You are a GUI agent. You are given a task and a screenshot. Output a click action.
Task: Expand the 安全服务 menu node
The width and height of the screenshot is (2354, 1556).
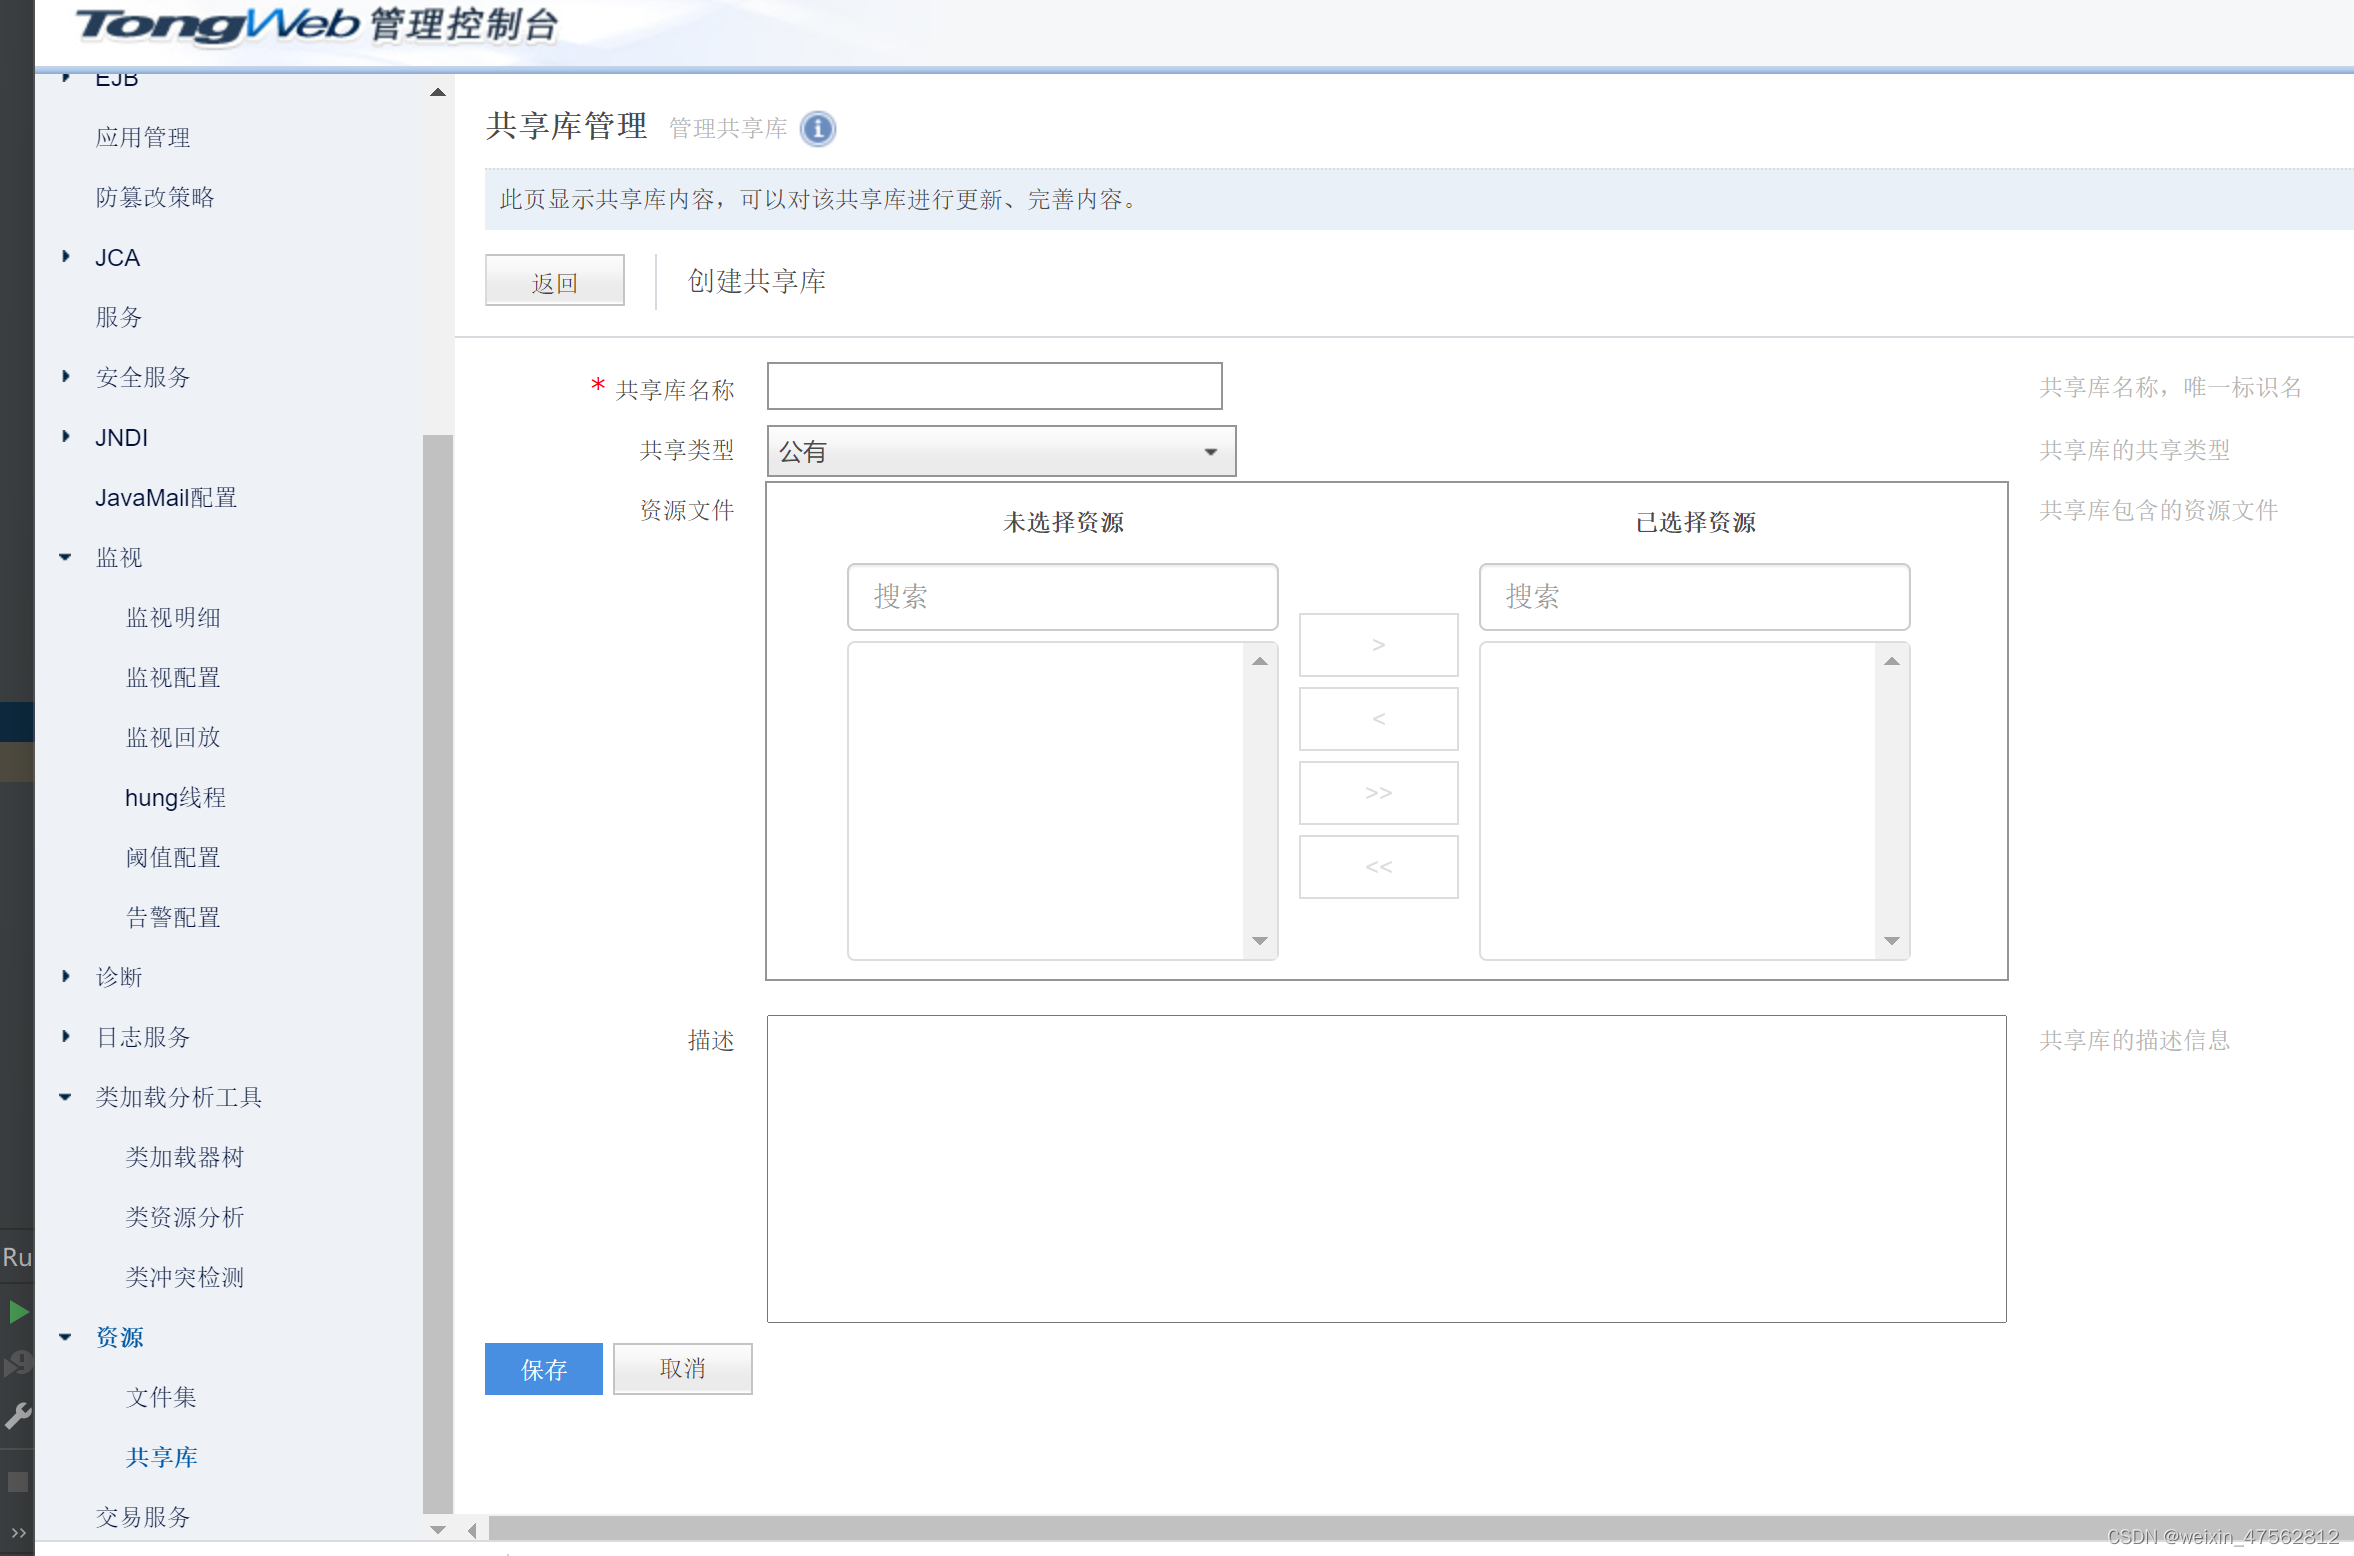tap(66, 377)
